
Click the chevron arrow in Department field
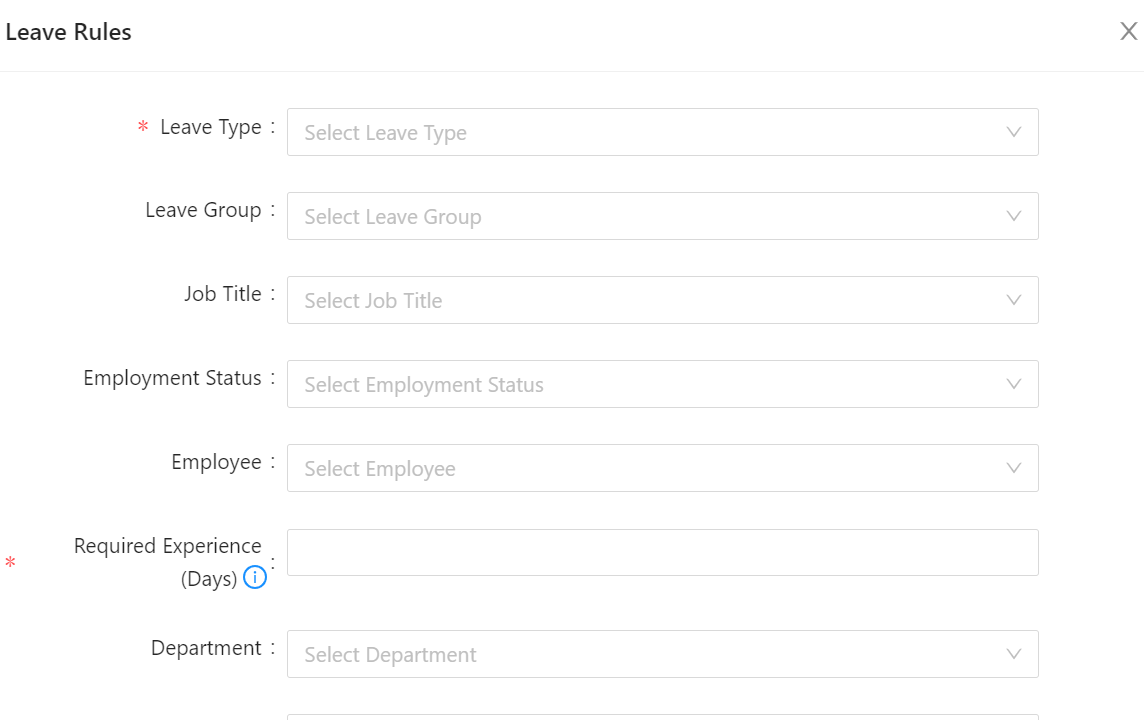(1013, 654)
